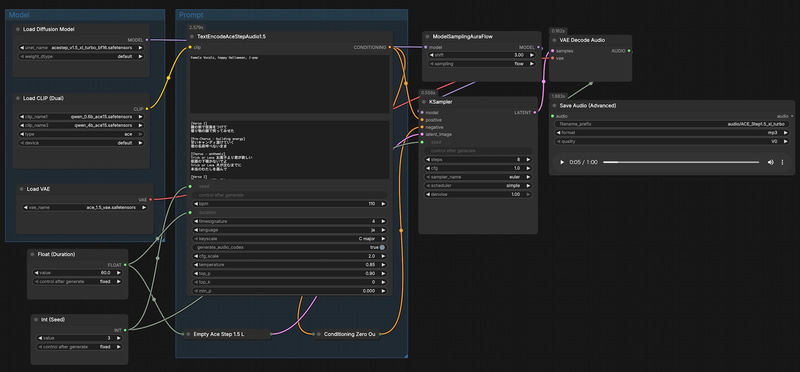Increase the temperature value
Screen dimensions: 800x372
click(383, 265)
